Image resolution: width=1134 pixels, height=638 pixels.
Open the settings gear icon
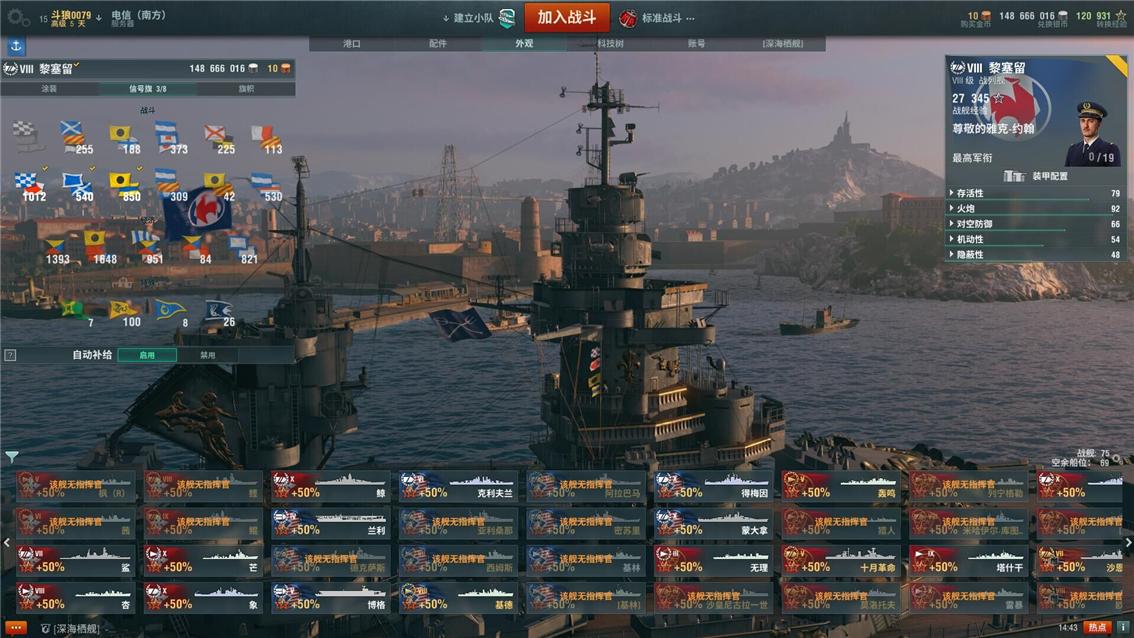click(x=17, y=17)
